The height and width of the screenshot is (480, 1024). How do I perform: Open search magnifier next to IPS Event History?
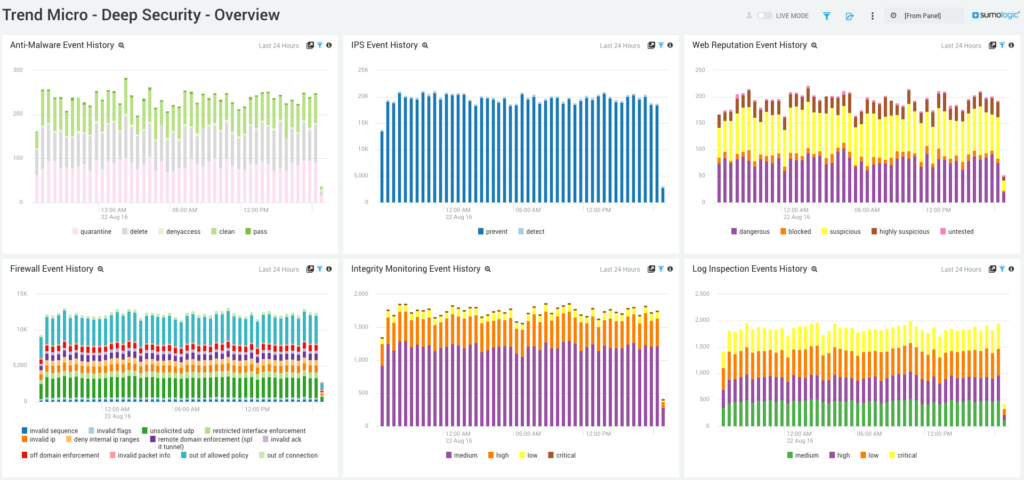425,46
